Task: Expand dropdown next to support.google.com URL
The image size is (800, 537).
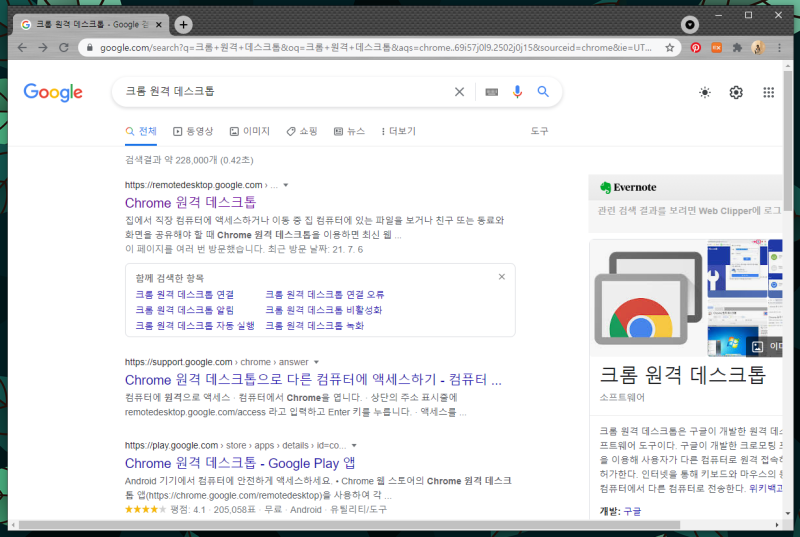Action: tap(316, 362)
